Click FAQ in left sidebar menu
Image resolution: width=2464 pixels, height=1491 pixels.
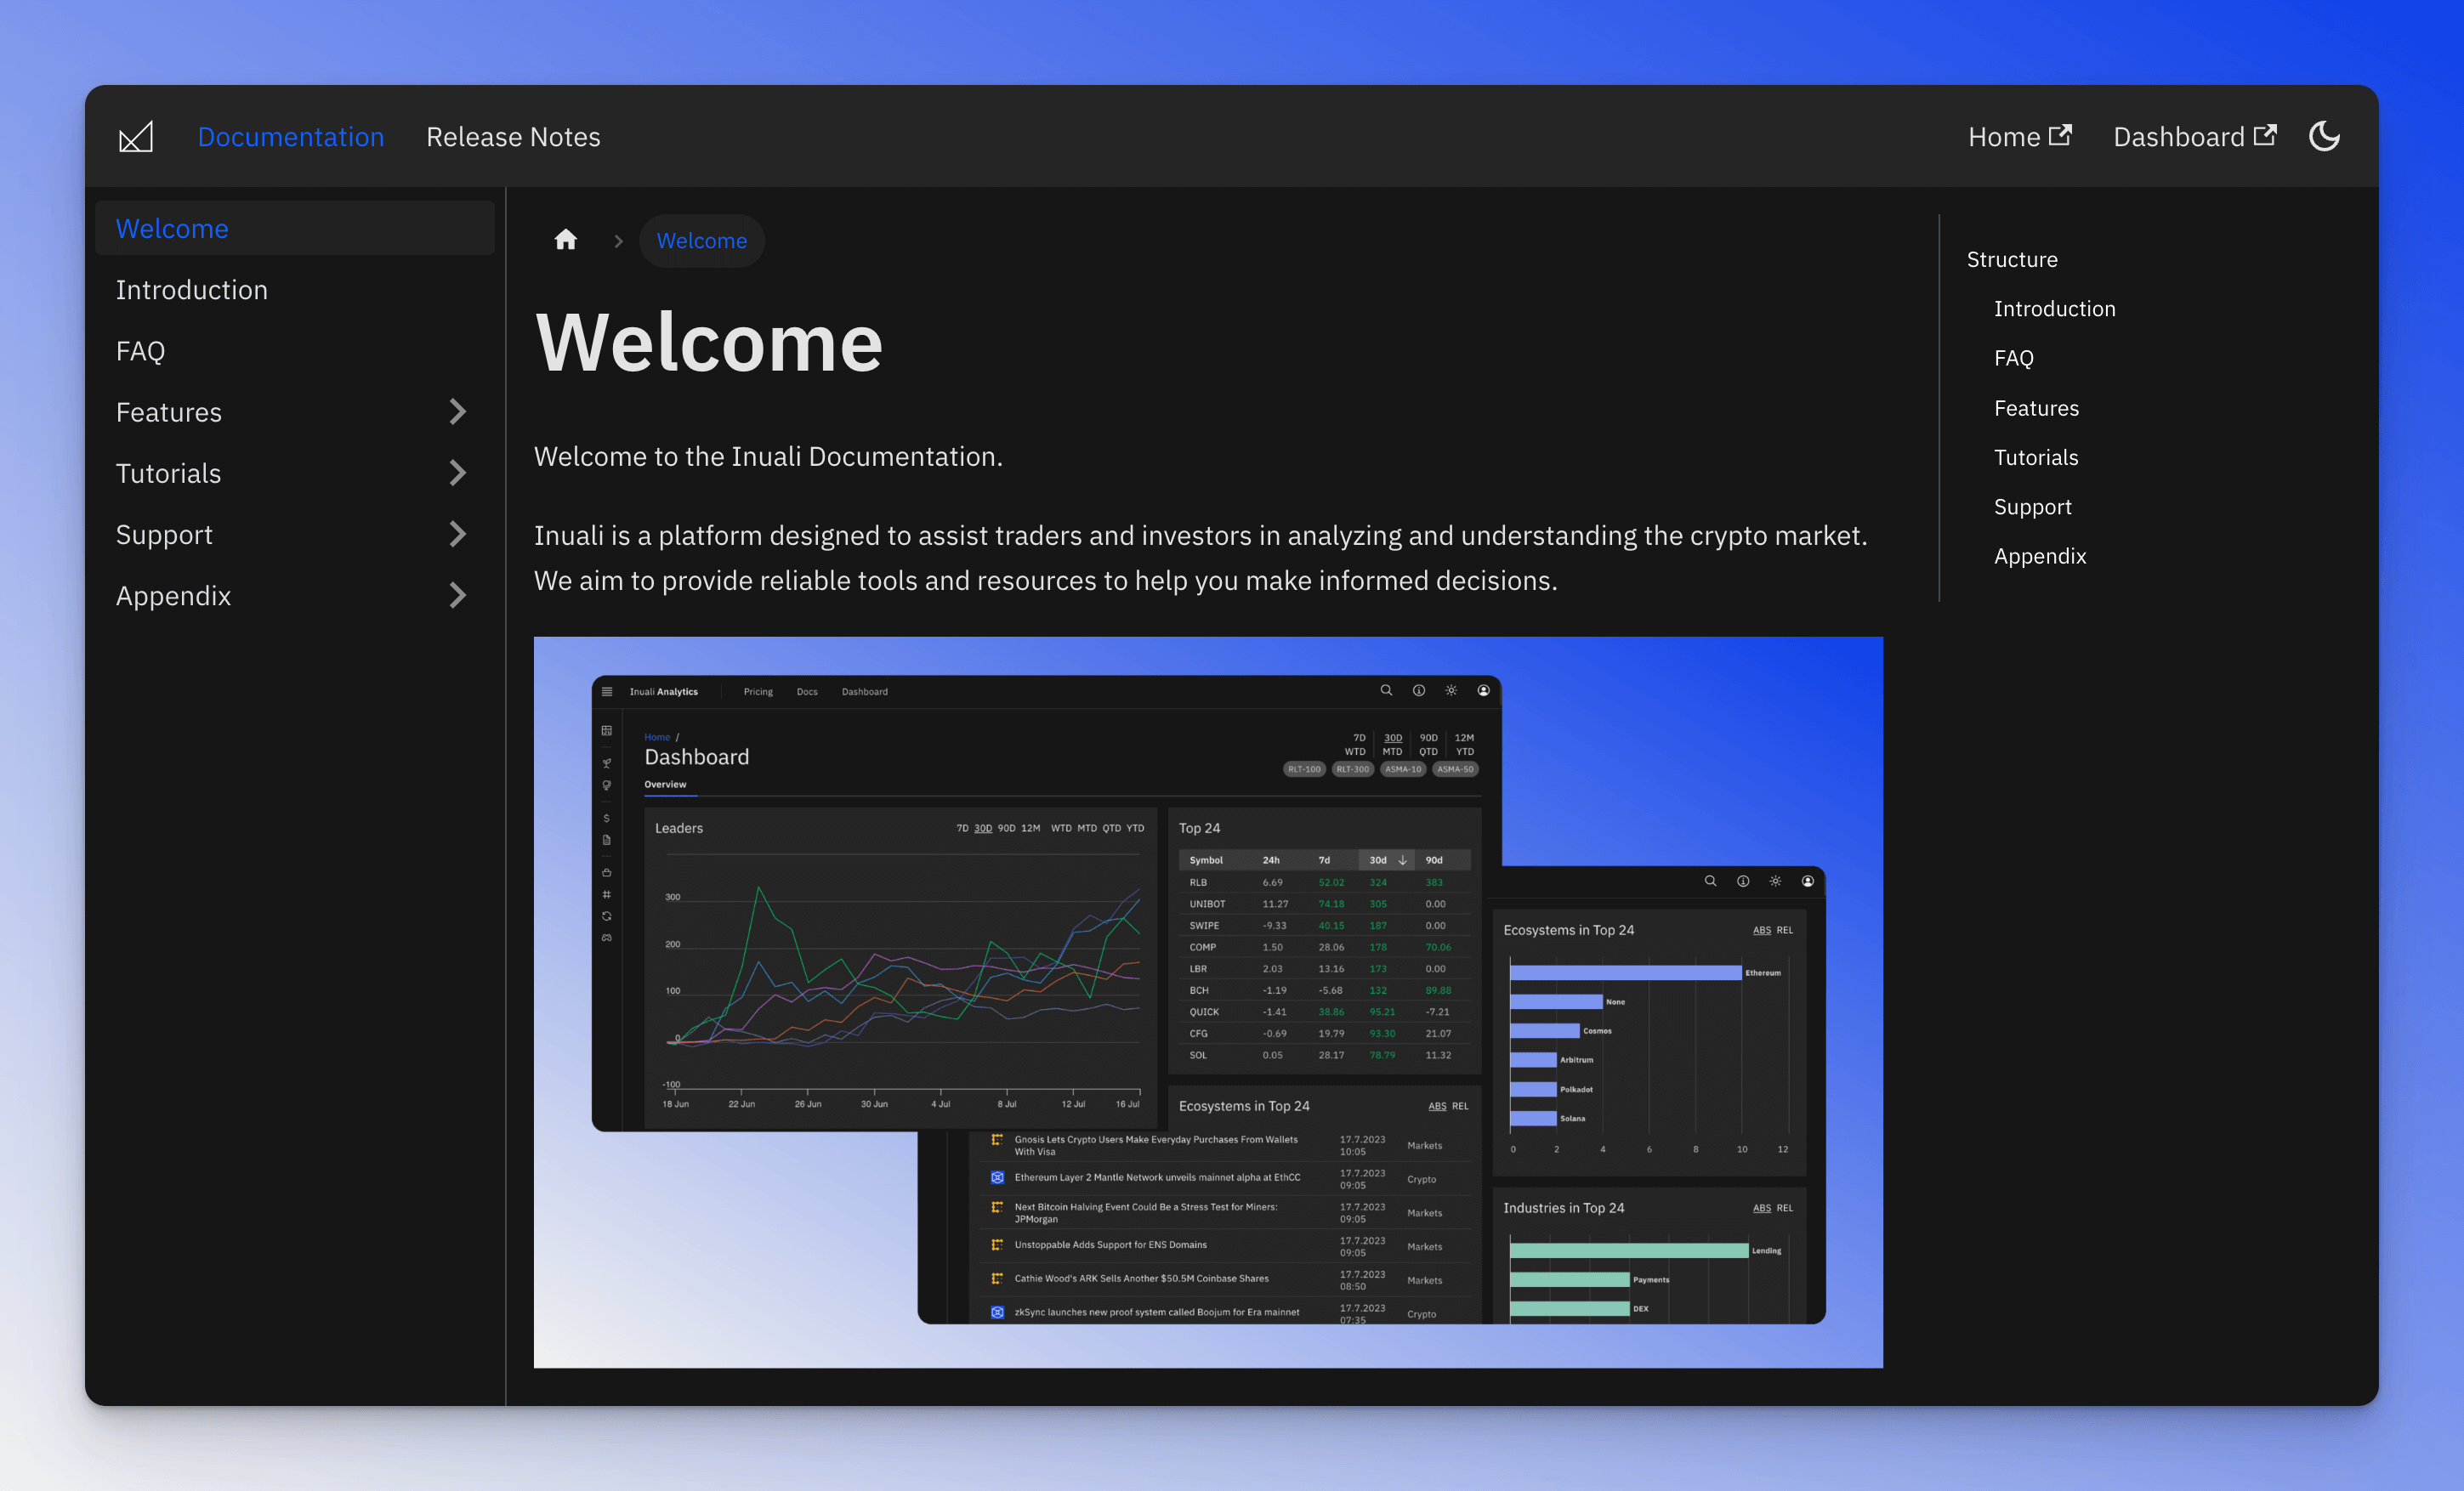click(139, 350)
